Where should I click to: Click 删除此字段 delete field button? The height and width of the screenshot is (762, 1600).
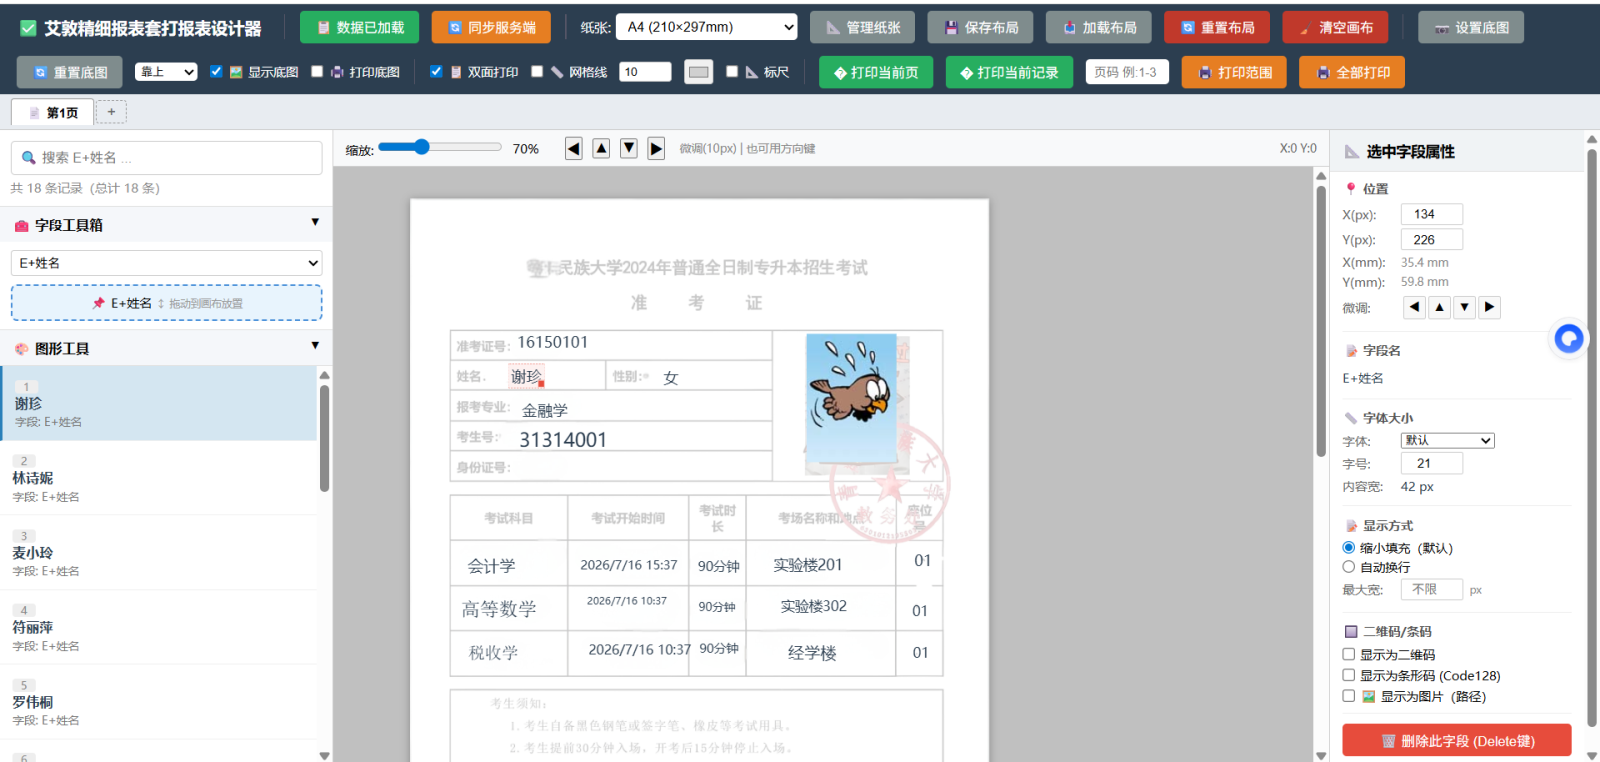pyautogui.click(x=1456, y=741)
